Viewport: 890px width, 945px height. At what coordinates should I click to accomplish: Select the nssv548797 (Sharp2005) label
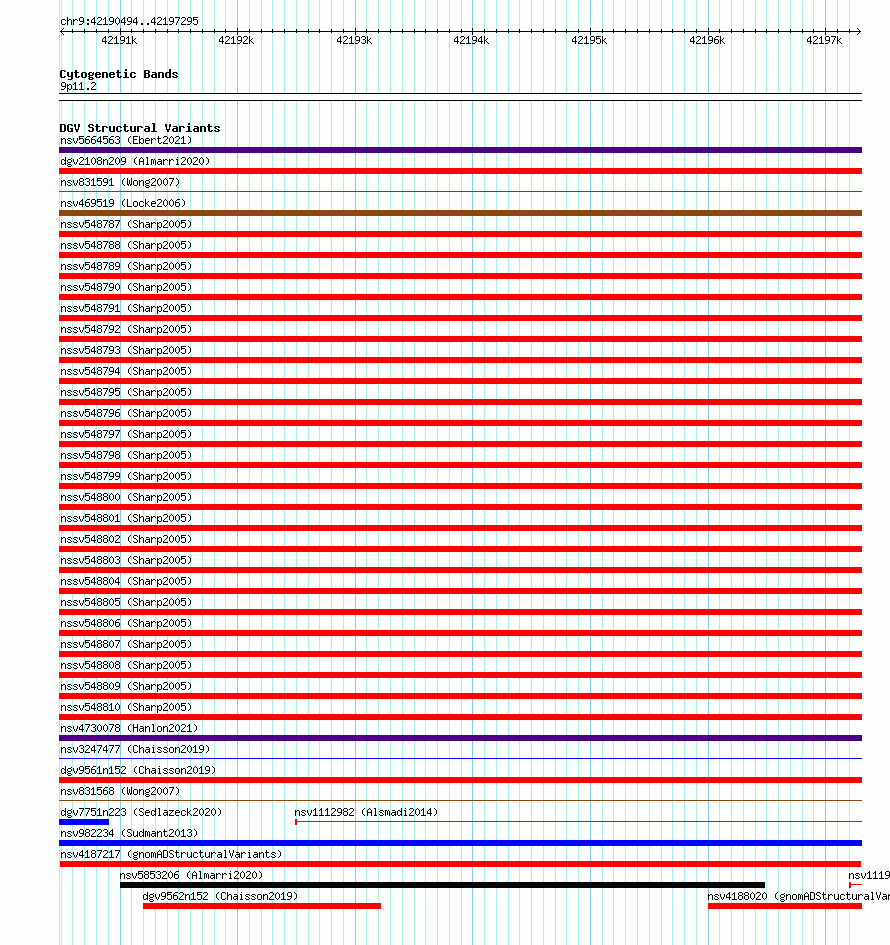click(x=126, y=435)
